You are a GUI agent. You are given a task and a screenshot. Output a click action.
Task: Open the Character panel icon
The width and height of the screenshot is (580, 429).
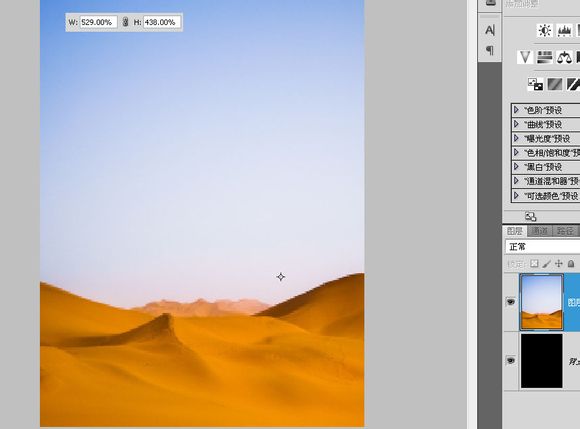(x=489, y=30)
